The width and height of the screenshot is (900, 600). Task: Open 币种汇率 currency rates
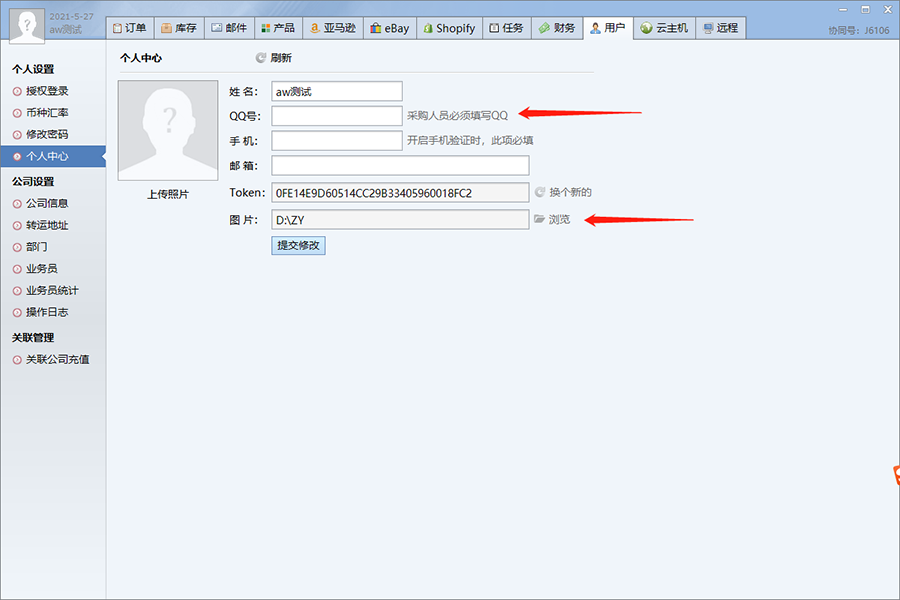click(47, 113)
